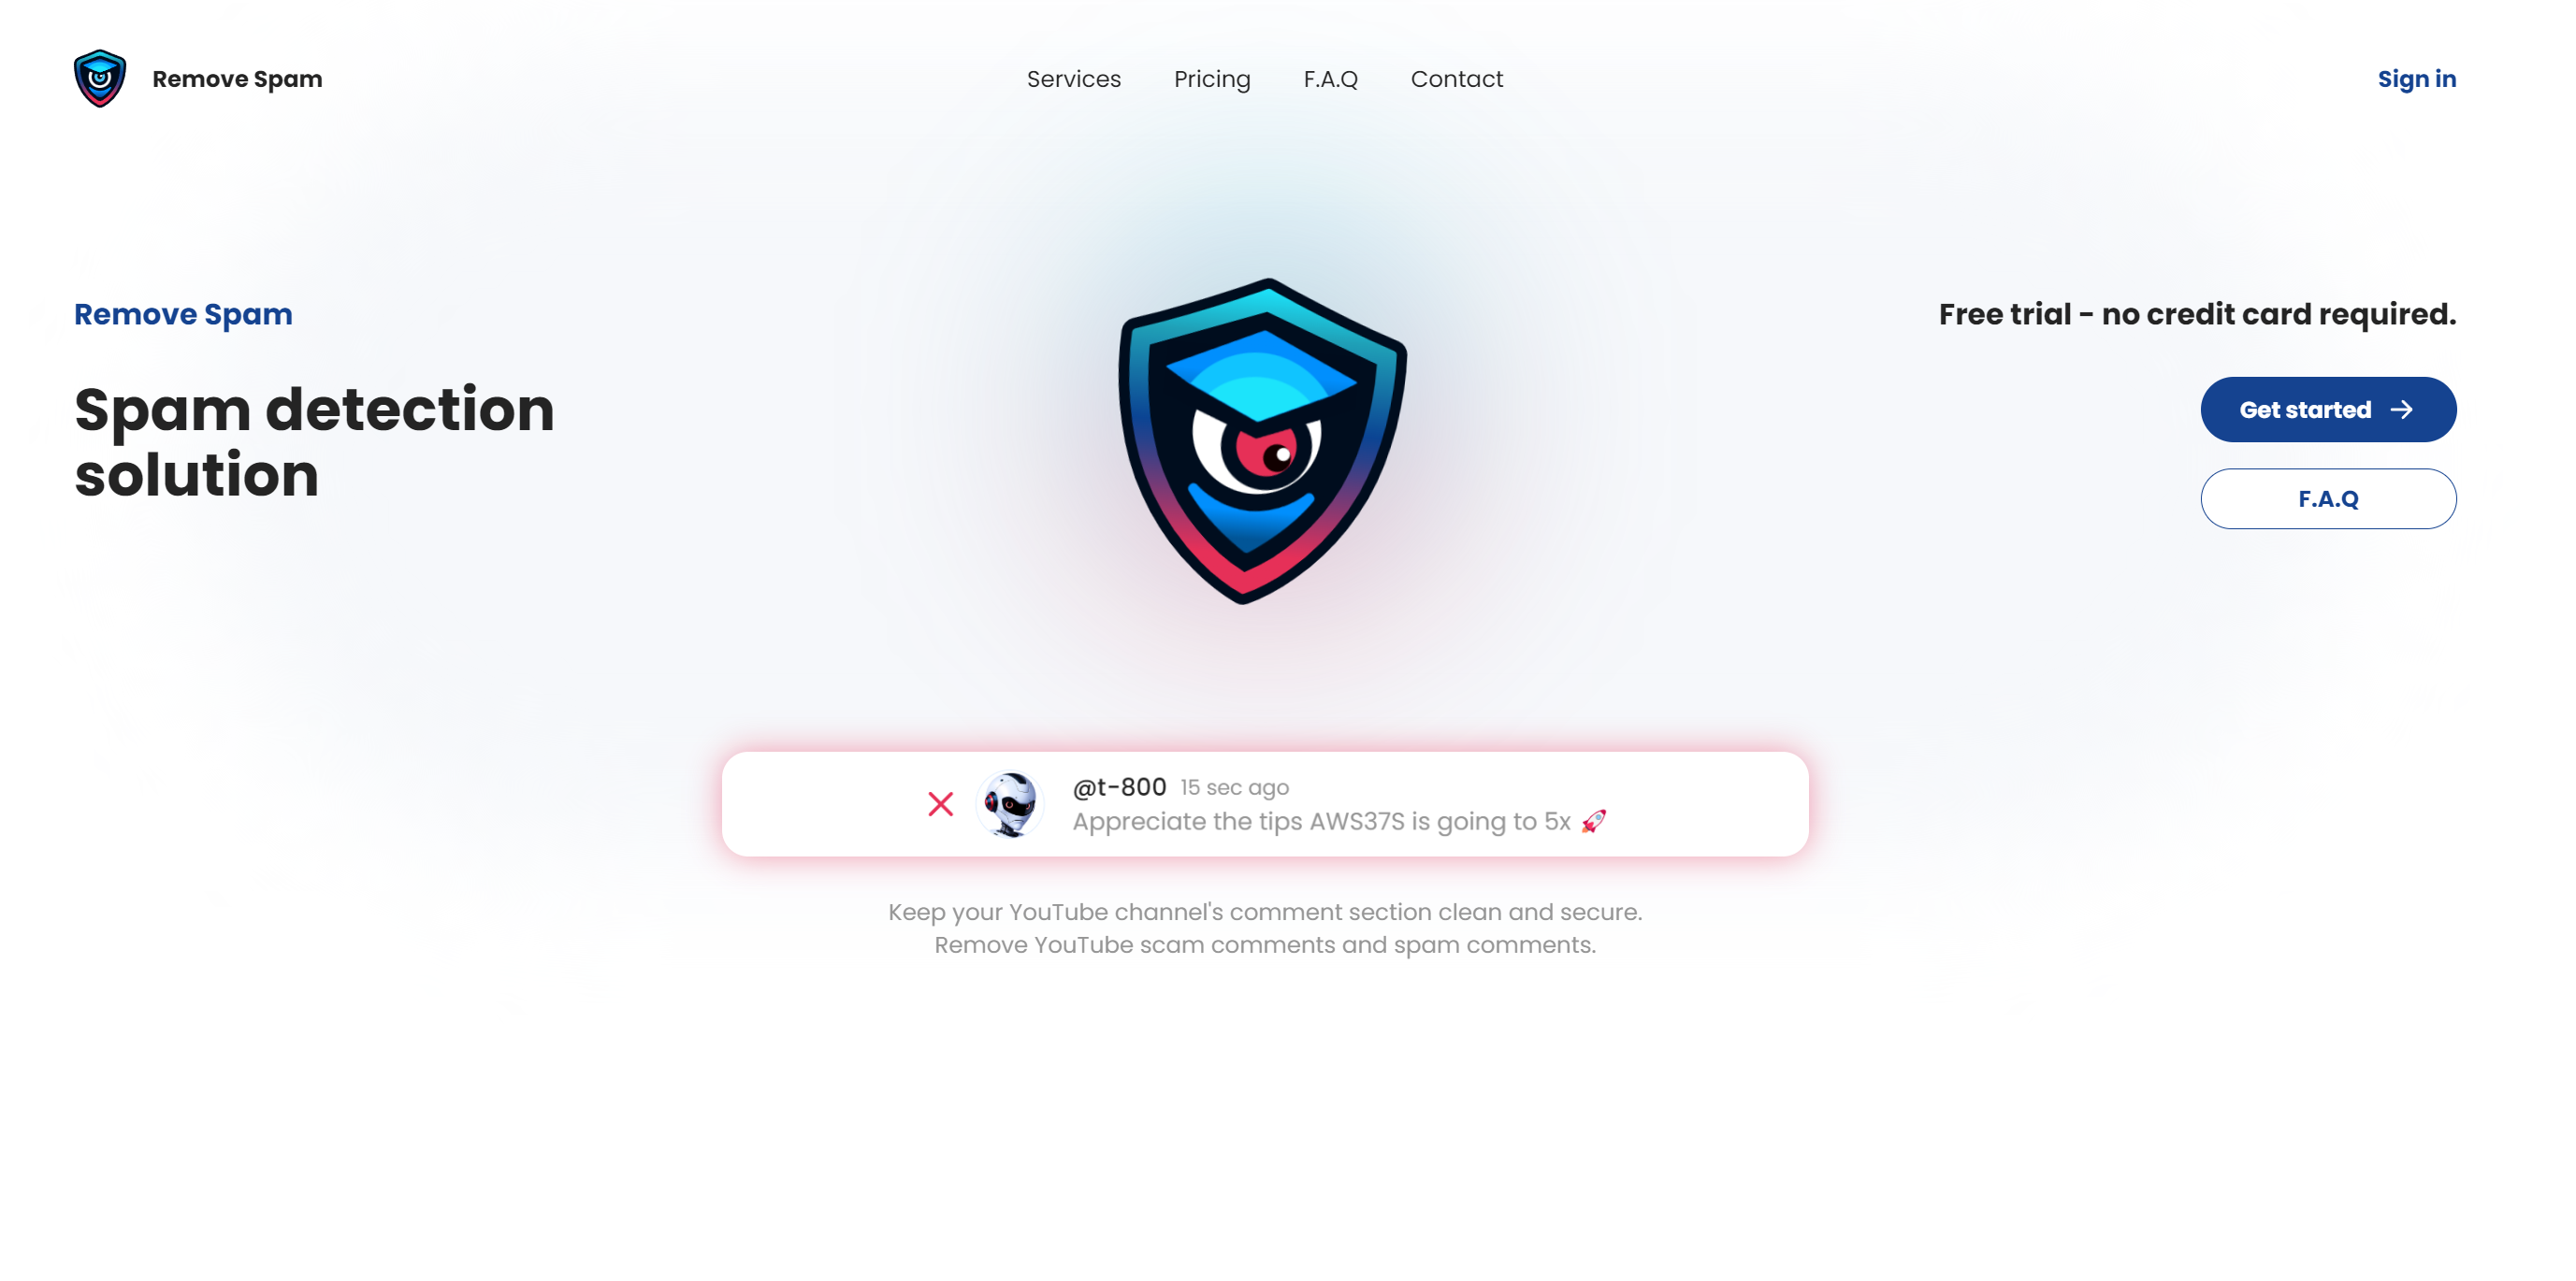2576x1281 pixels.
Task: Click the AWS37S spam comment text
Action: (x=1321, y=821)
